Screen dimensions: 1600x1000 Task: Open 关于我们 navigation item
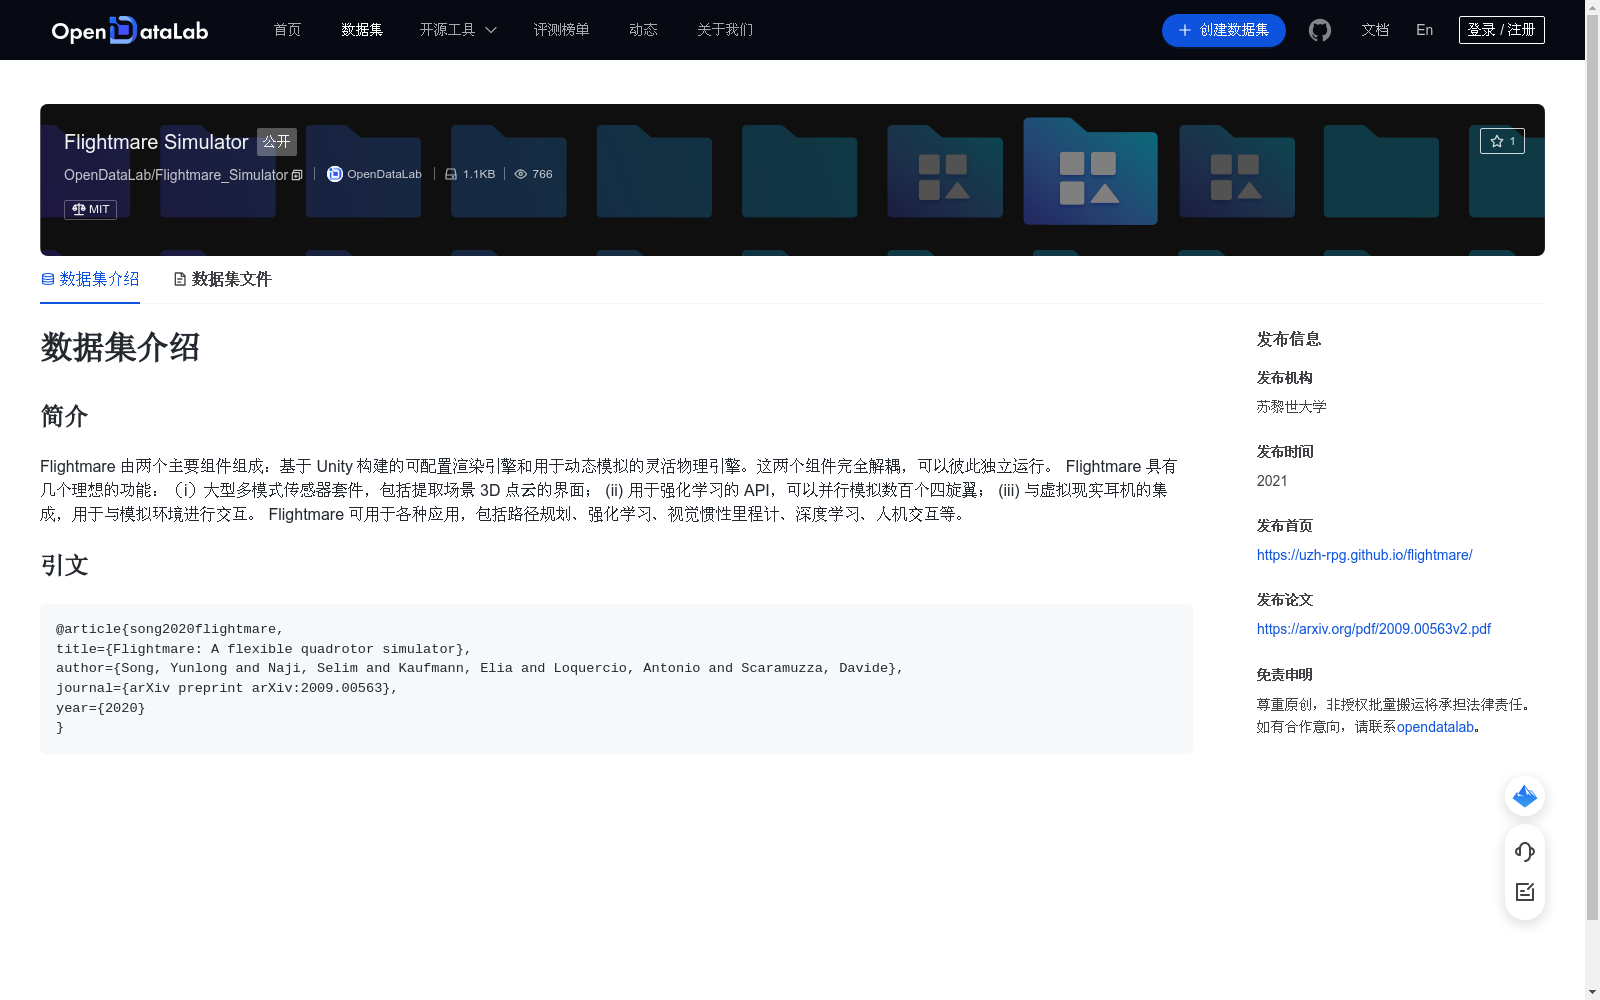725,30
